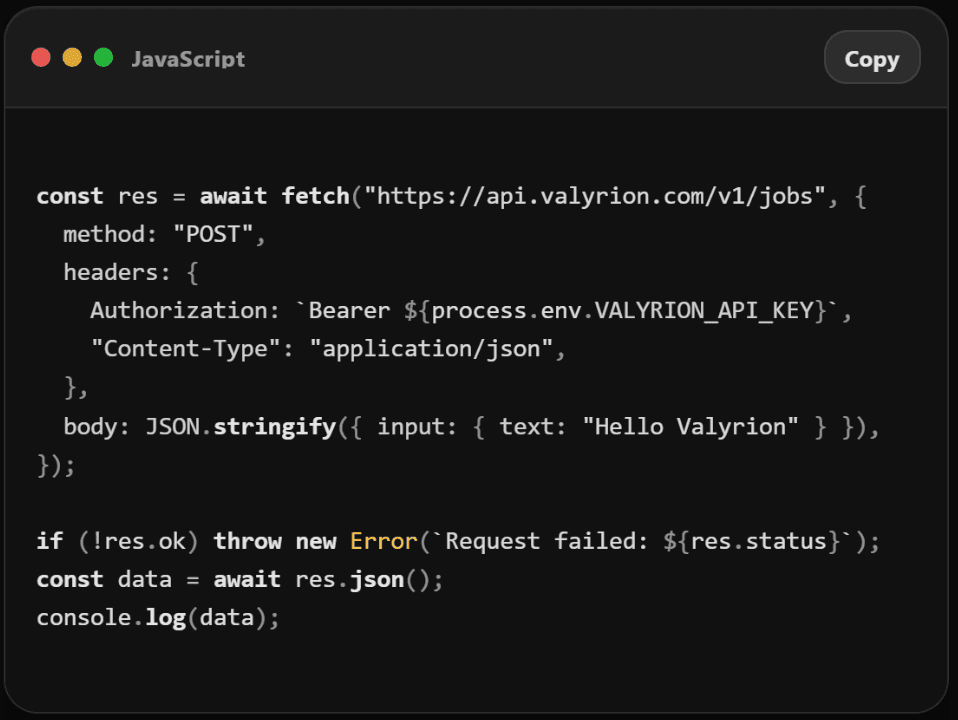Click the Authorization Bearer line

tap(470, 310)
